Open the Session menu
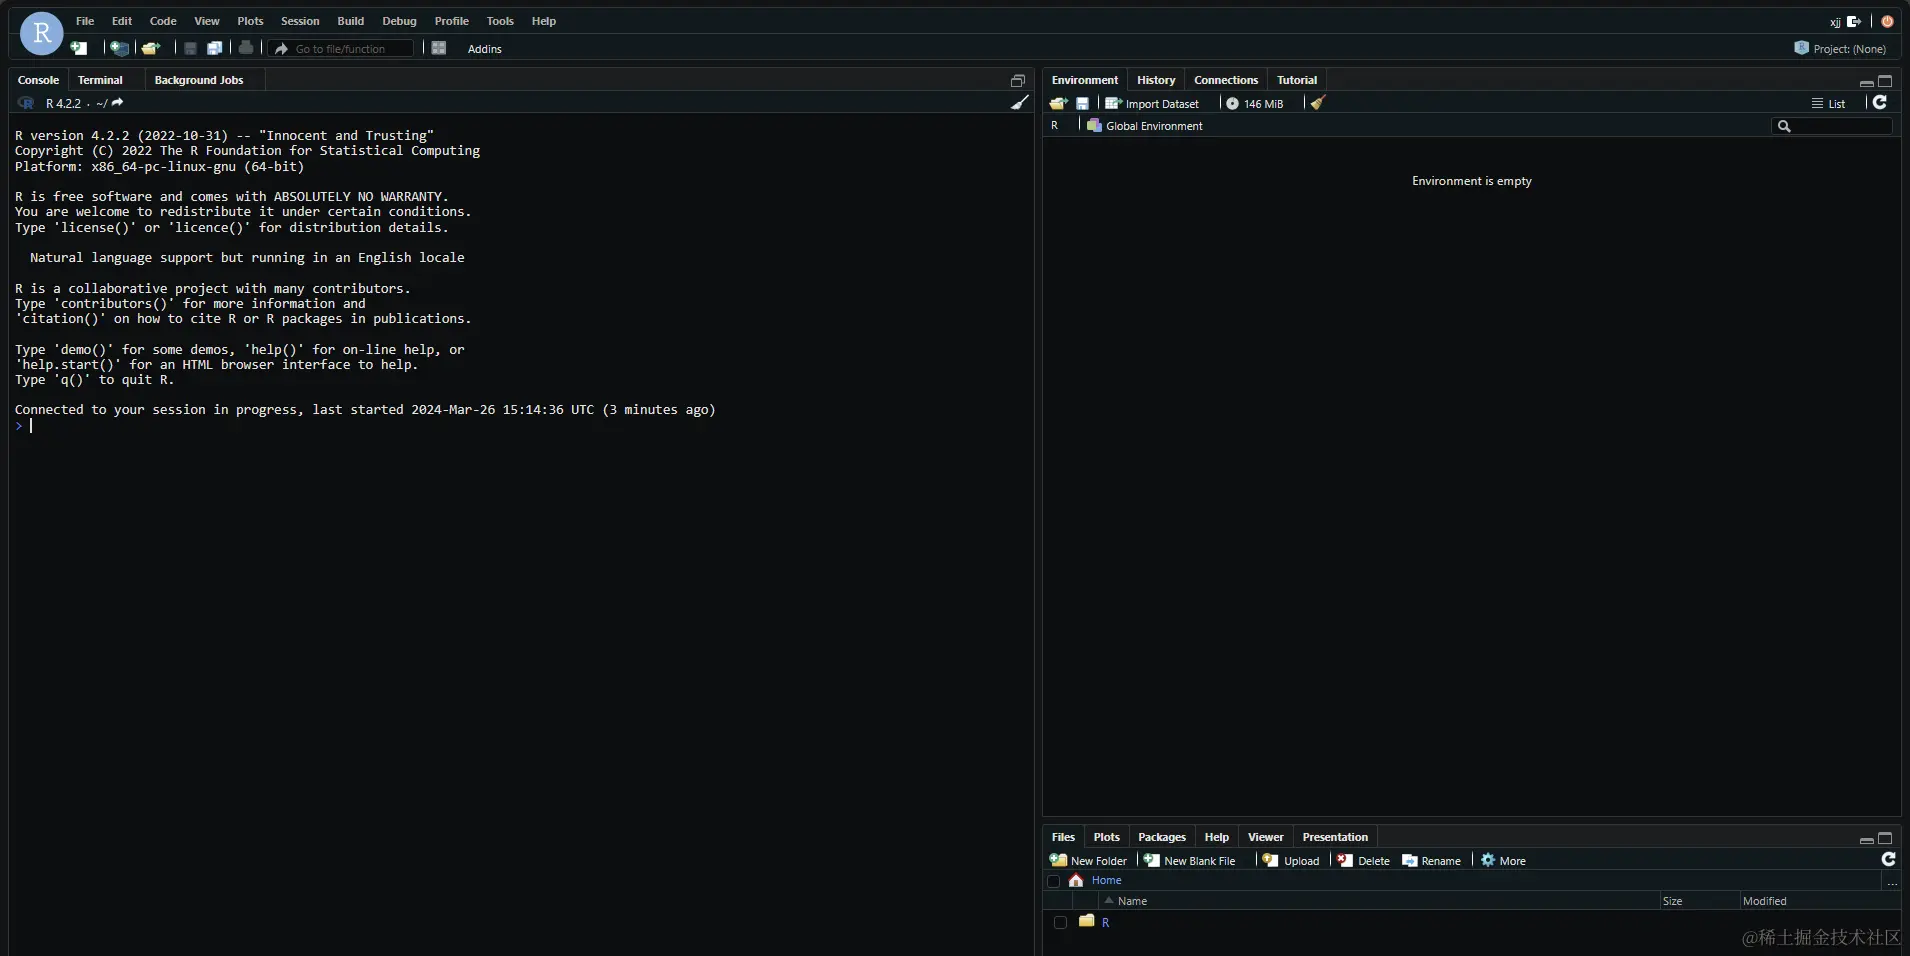Screen dimensions: 1910x956 300,21
